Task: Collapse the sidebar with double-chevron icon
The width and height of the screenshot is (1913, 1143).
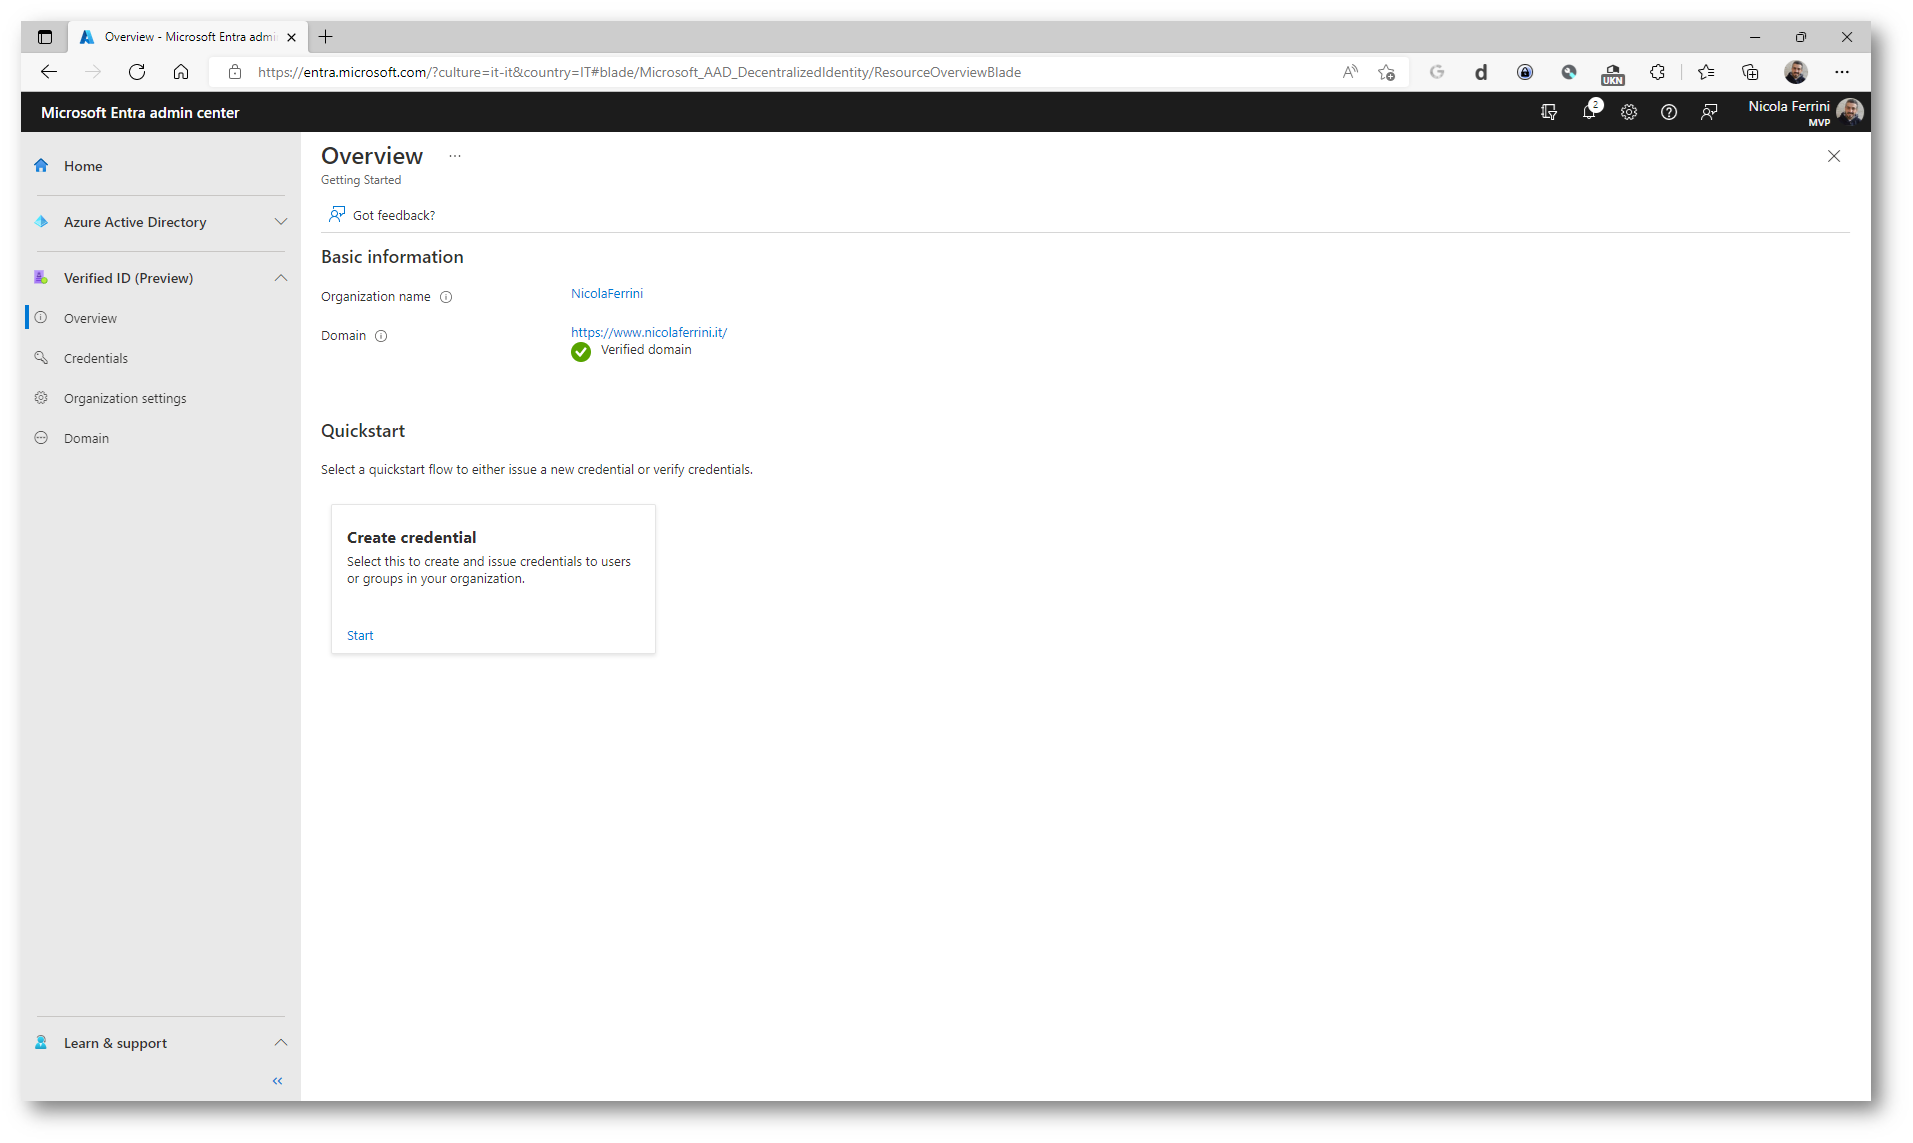Action: (x=278, y=1081)
